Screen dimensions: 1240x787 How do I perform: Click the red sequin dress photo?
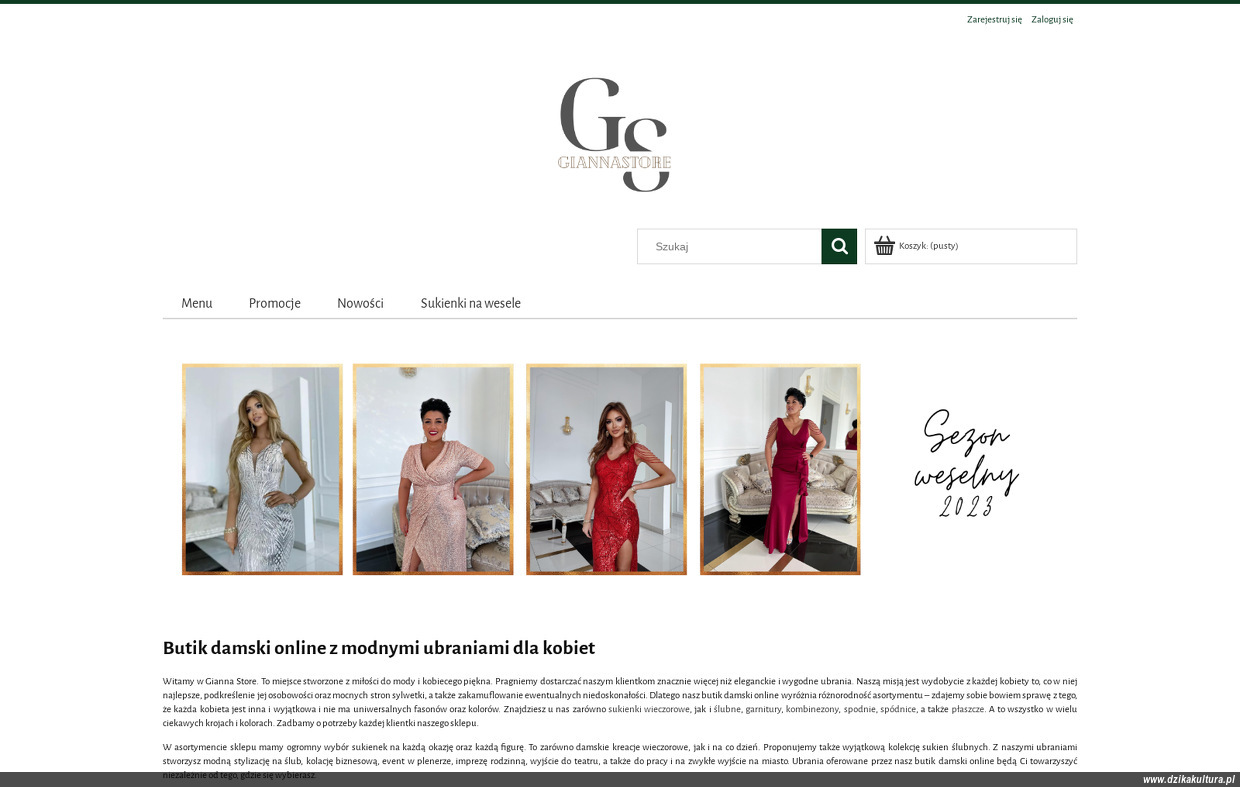click(x=606, y=469)
